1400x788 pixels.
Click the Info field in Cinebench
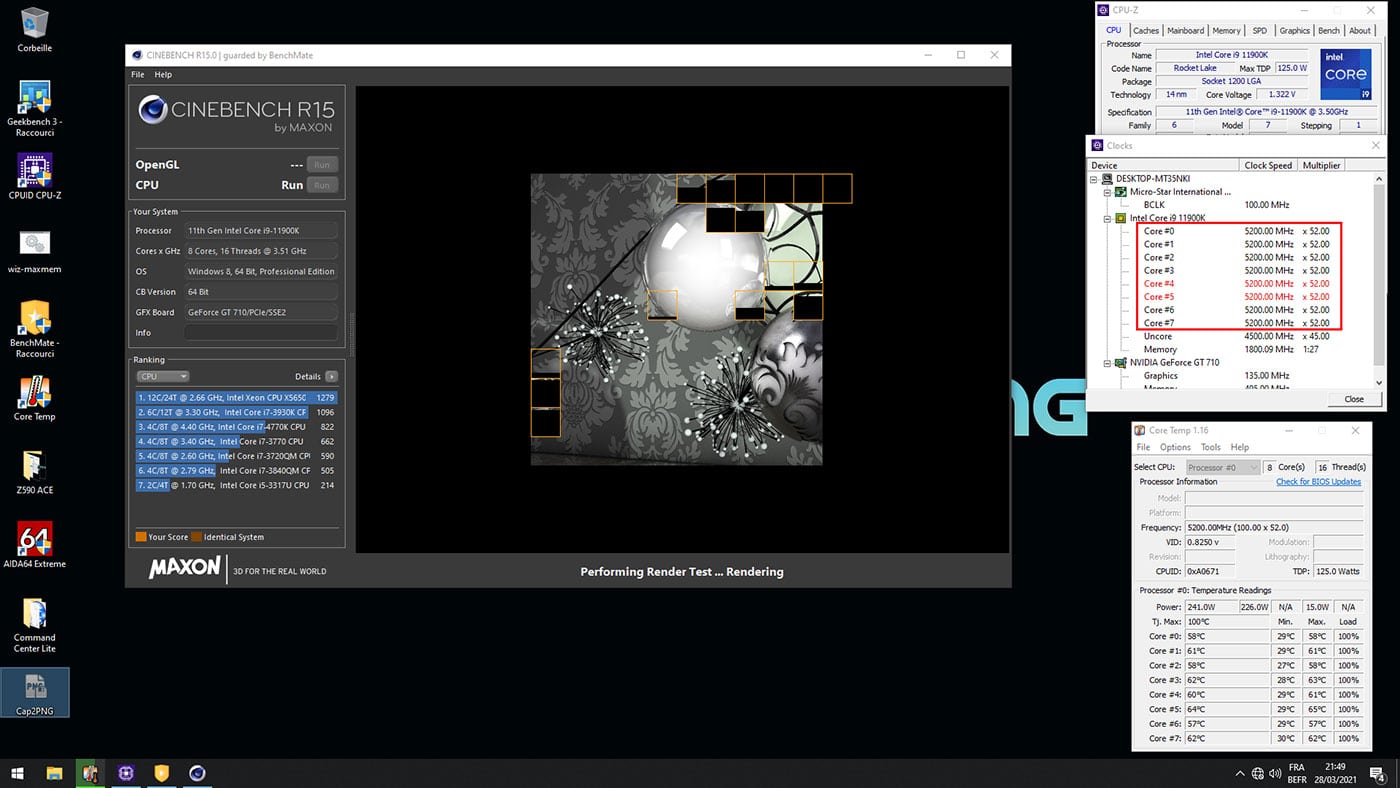point(261,333)
